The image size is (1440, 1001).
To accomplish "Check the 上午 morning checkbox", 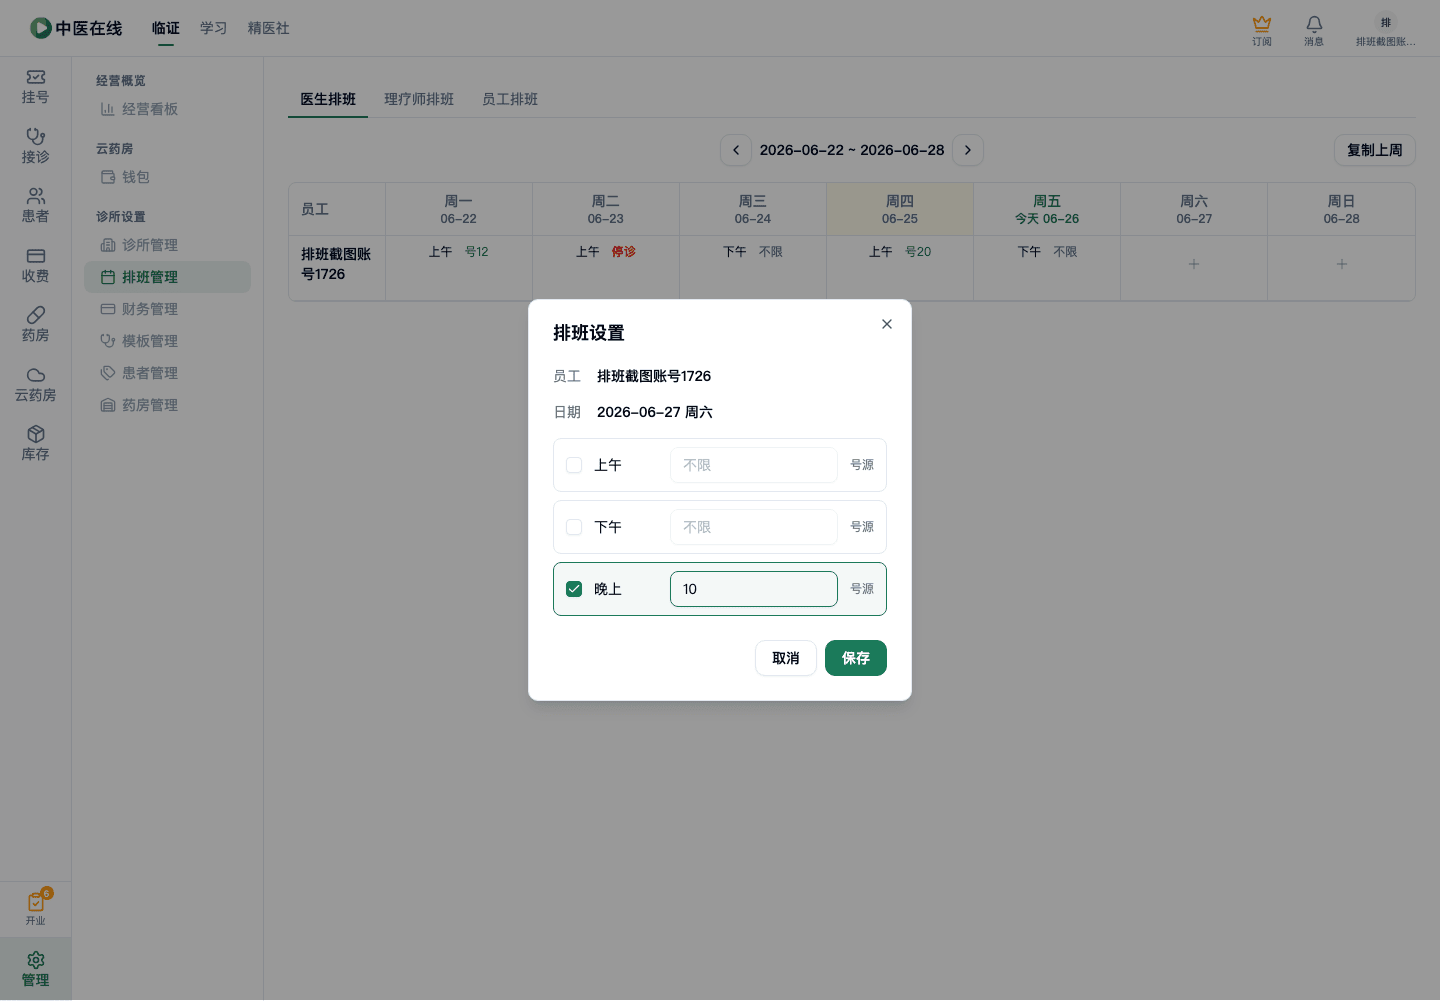I will [574, 465].
